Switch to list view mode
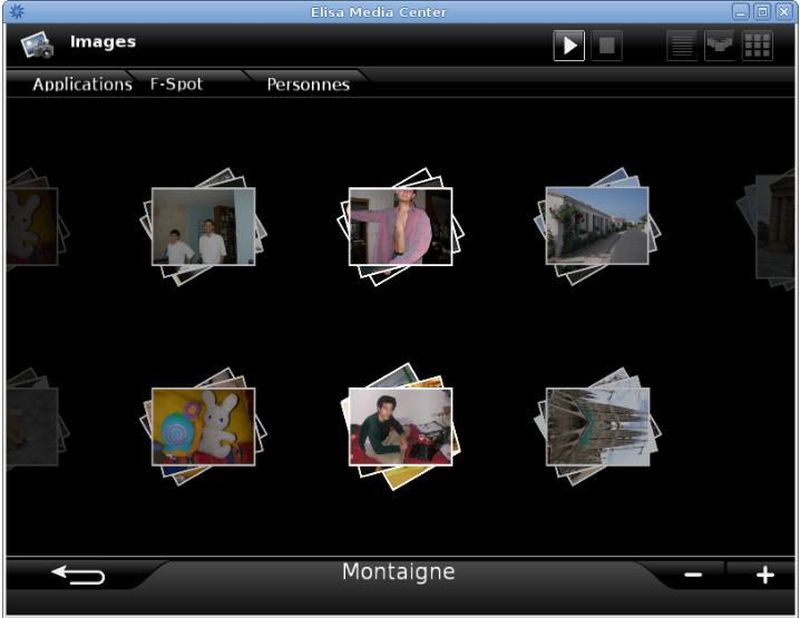The image size is (800, 618). pos(683,46)
